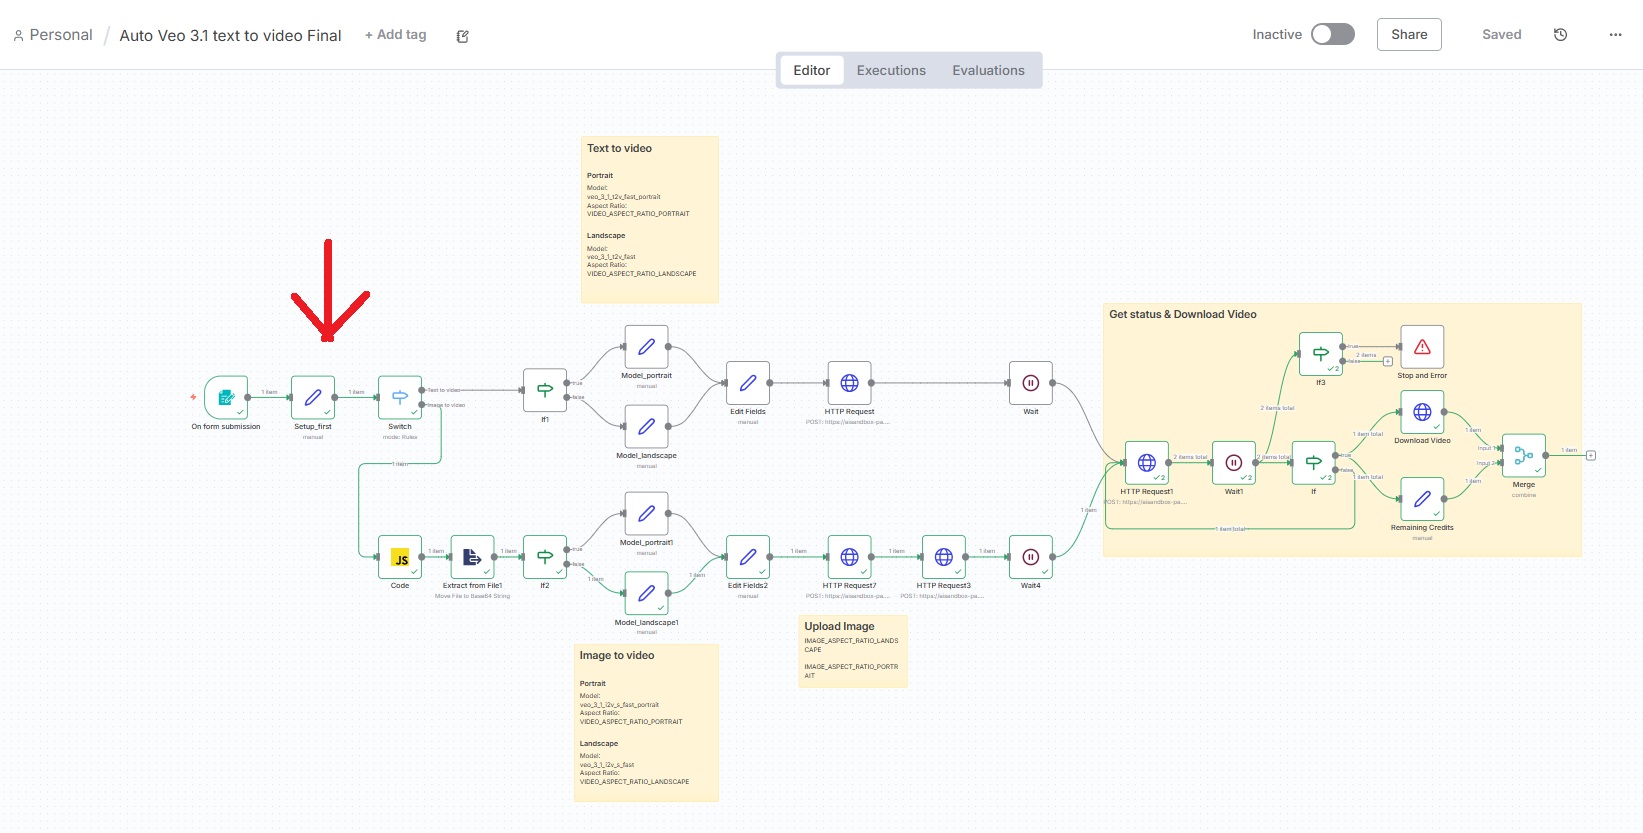Open the three-dot workflow options menu

tap(1615, 35)
